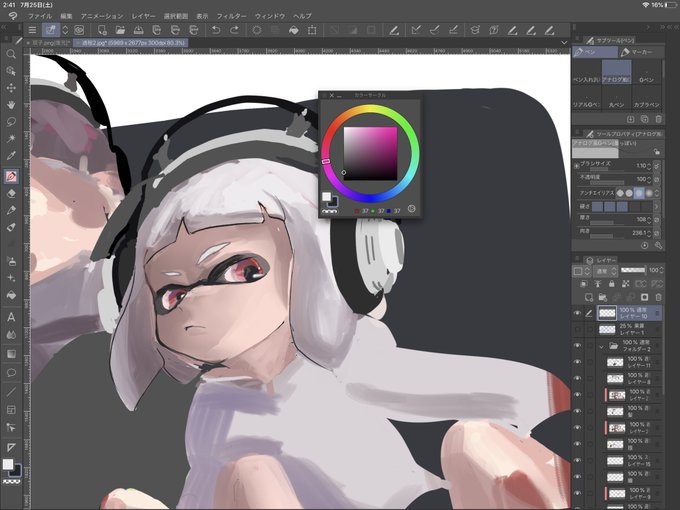Select the リアルGペン sub tool
680x510 pixels.
point(586,98)
